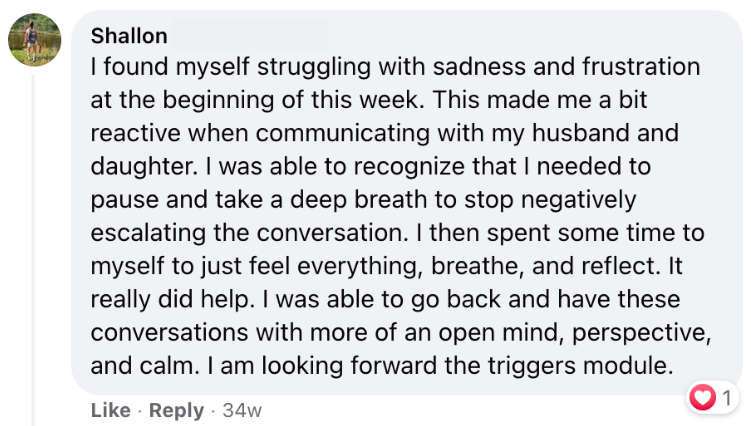751x426 pixels.
Task: Click the word 'escalating' in the comment
Action: coord(148,233)
